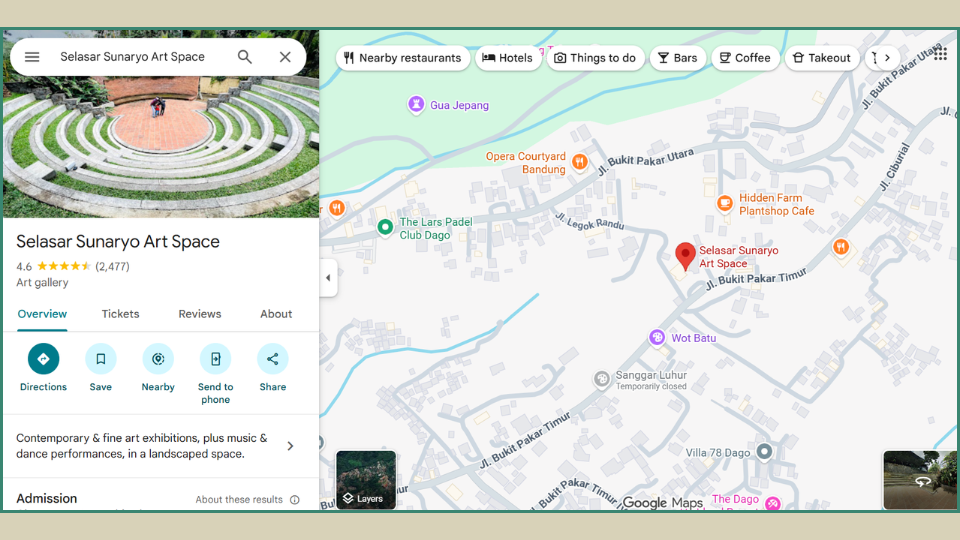Filter map by Hotels chip

pos(508,58)
